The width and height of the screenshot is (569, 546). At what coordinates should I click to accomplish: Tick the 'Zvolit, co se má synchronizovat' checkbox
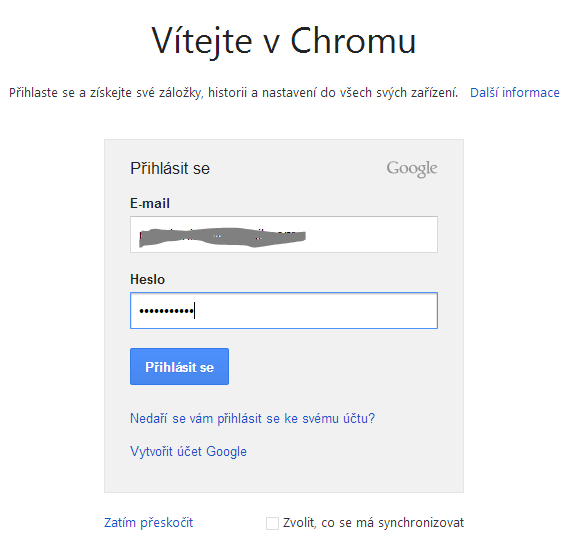pyautogui.click(x=272, y=523)
